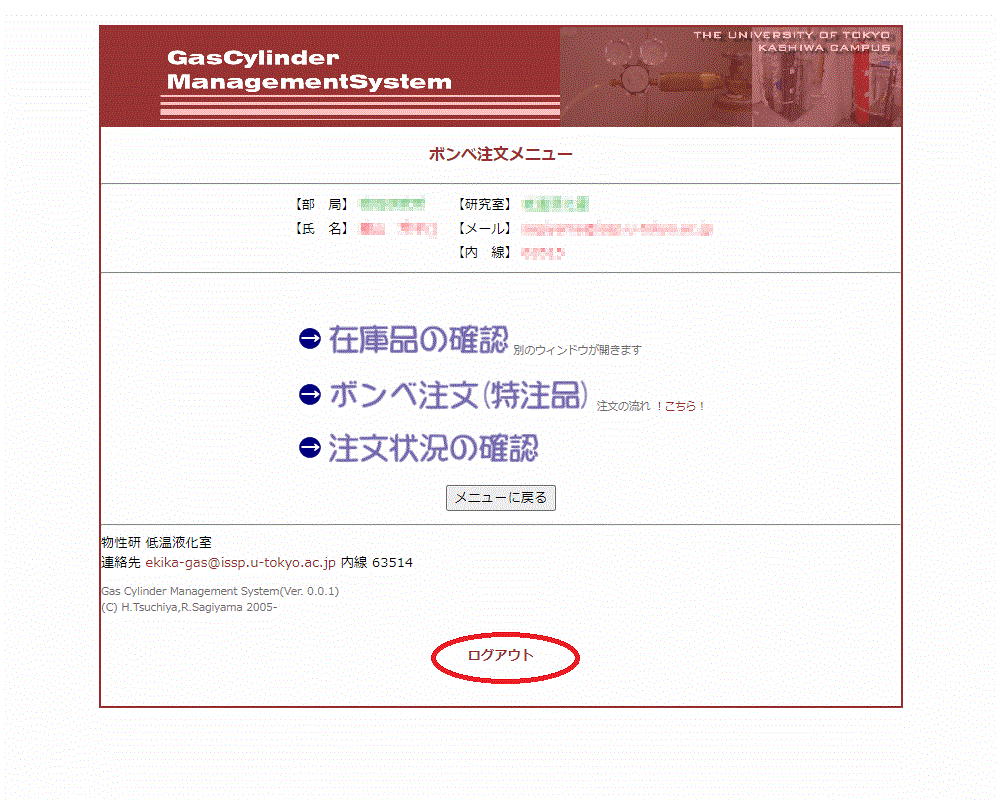
Task: Click THE UNIVERSITY OF TOKYO KASHIWA CAMPUS text
Action: coord(791,41)
